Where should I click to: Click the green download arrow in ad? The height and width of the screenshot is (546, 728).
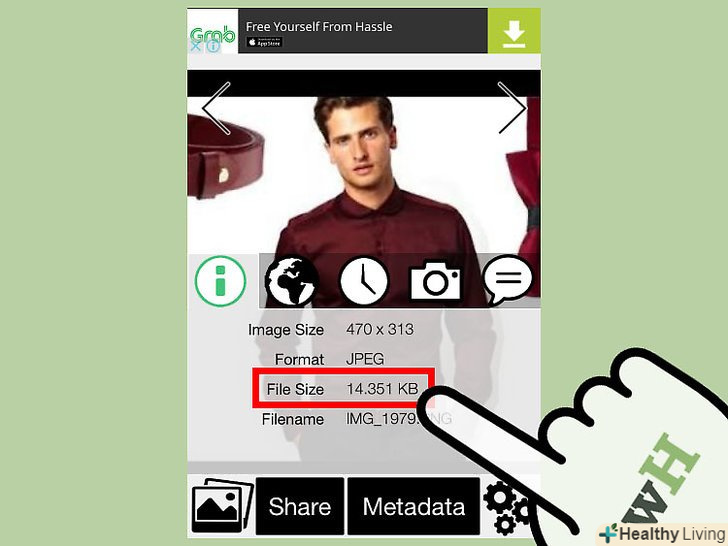[514, 31]
